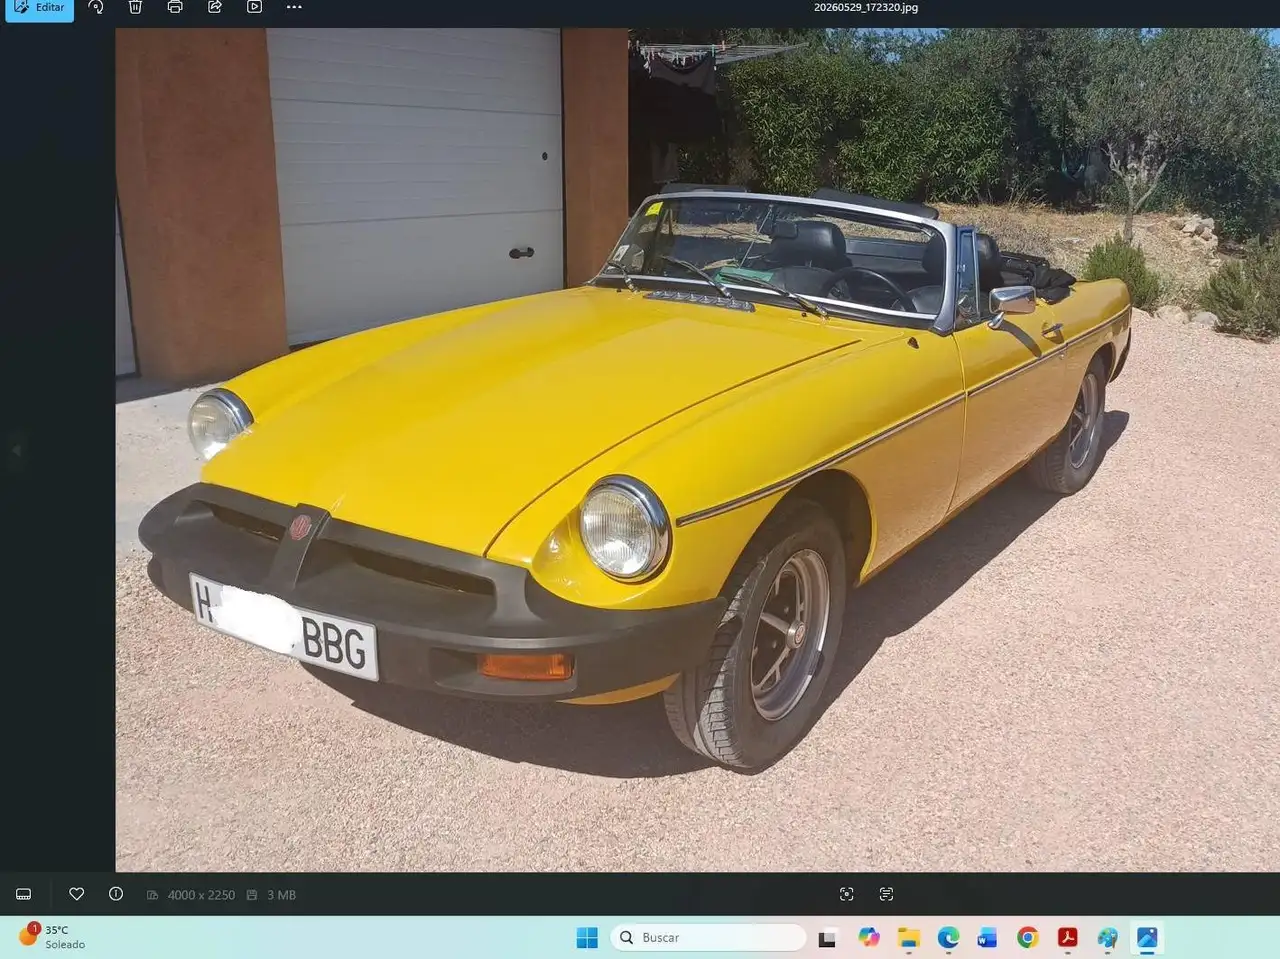Mark the photo as favorite with the heart

click(76, 894)
